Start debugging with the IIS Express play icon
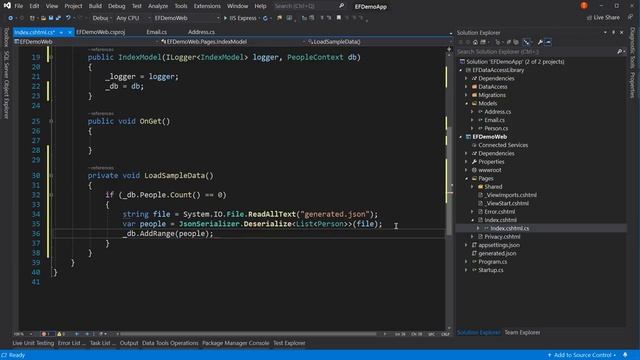The width and height of the screenshot is (640, 360). click(225, 18)
